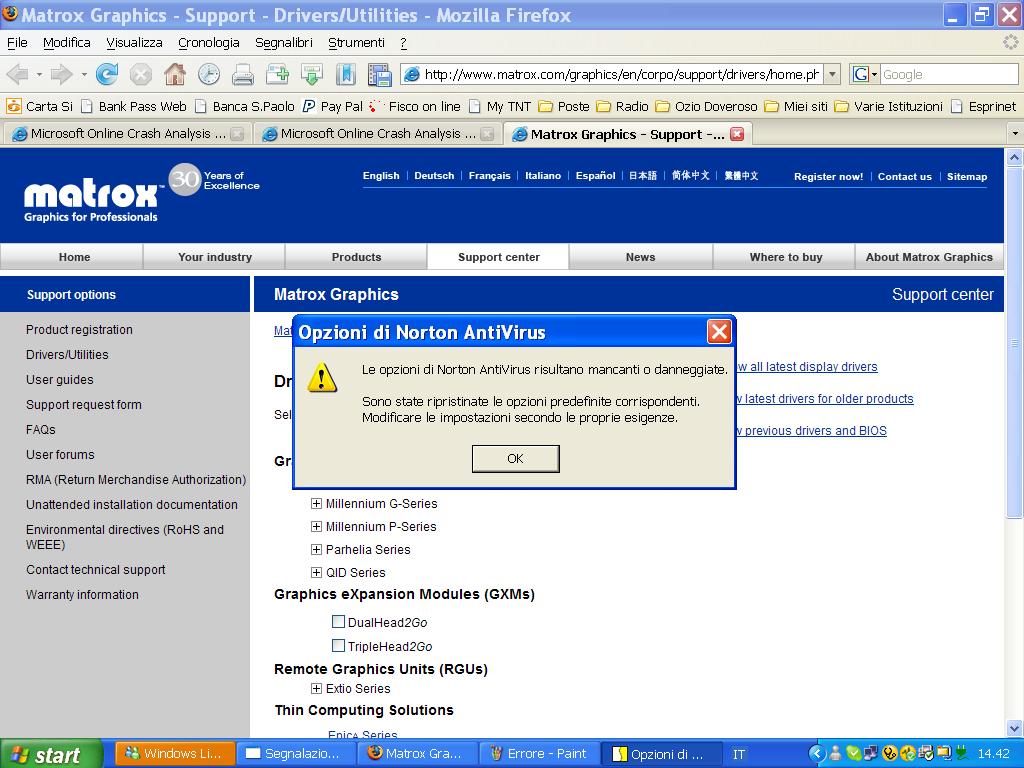The width and height of the screenshot is (1024, 768).
Task: Open the Downloads green arrow icon
Action: pos(312,74)
